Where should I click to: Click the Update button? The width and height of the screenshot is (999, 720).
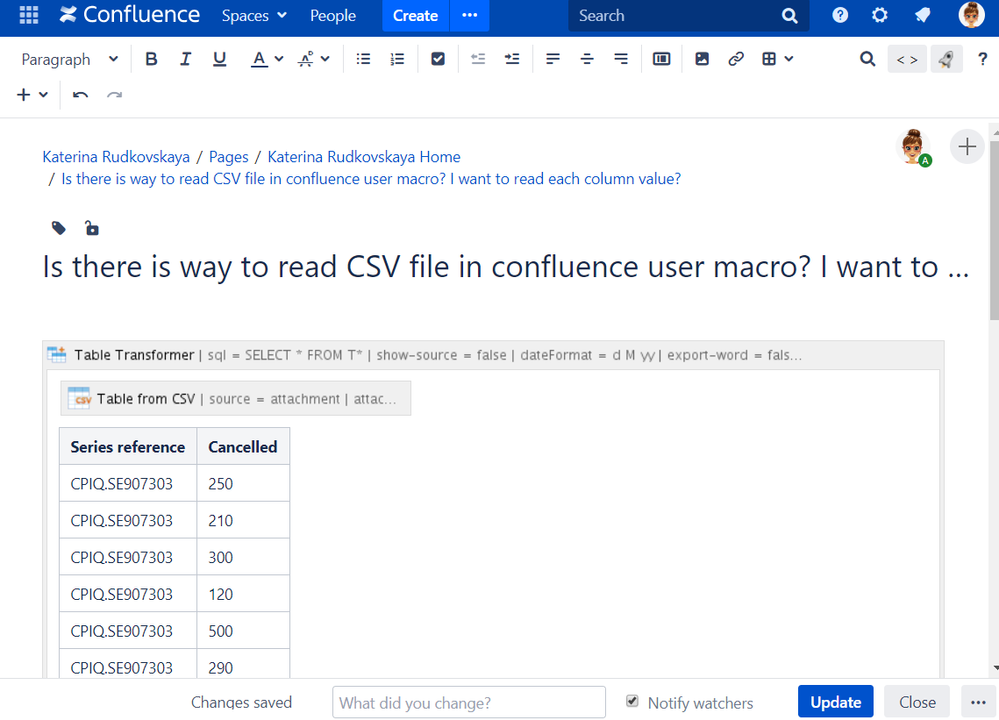pos(835,702)
